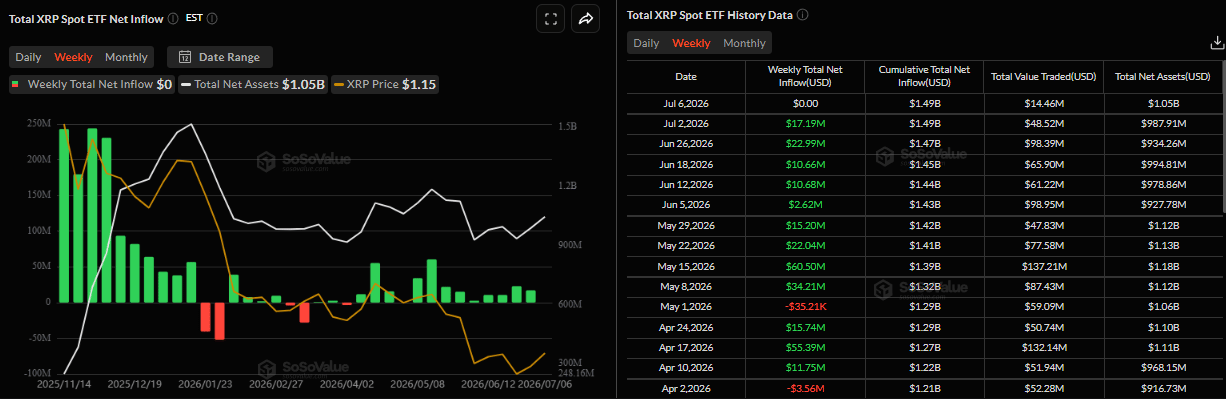Switch history table to Weekly
This screenshot has height=399, width=1226.
tap(691, 43)
